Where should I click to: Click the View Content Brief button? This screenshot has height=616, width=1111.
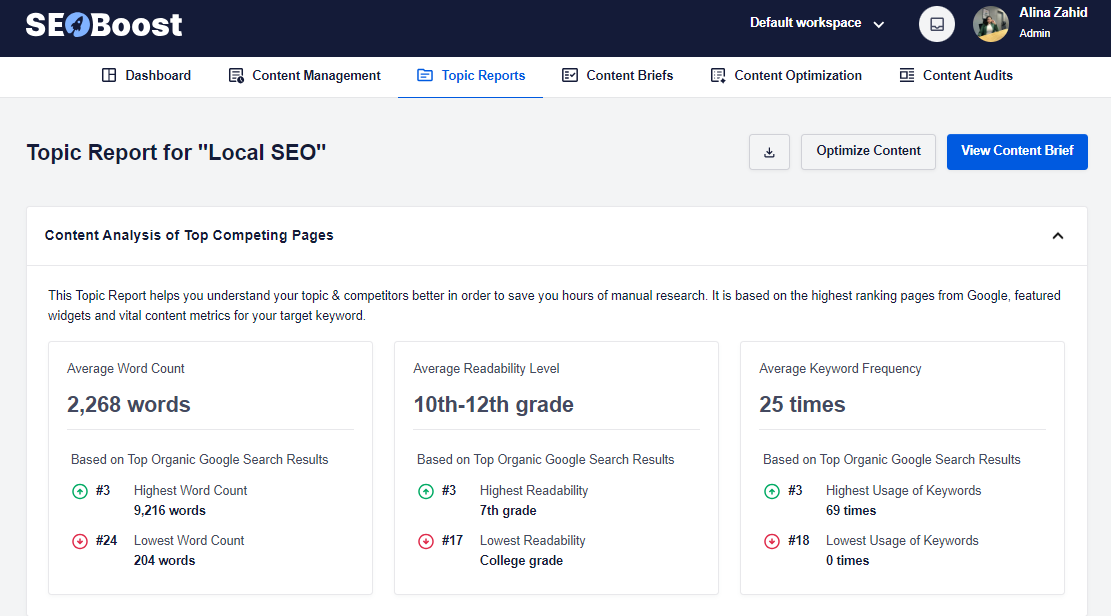tap(1017, 152)
